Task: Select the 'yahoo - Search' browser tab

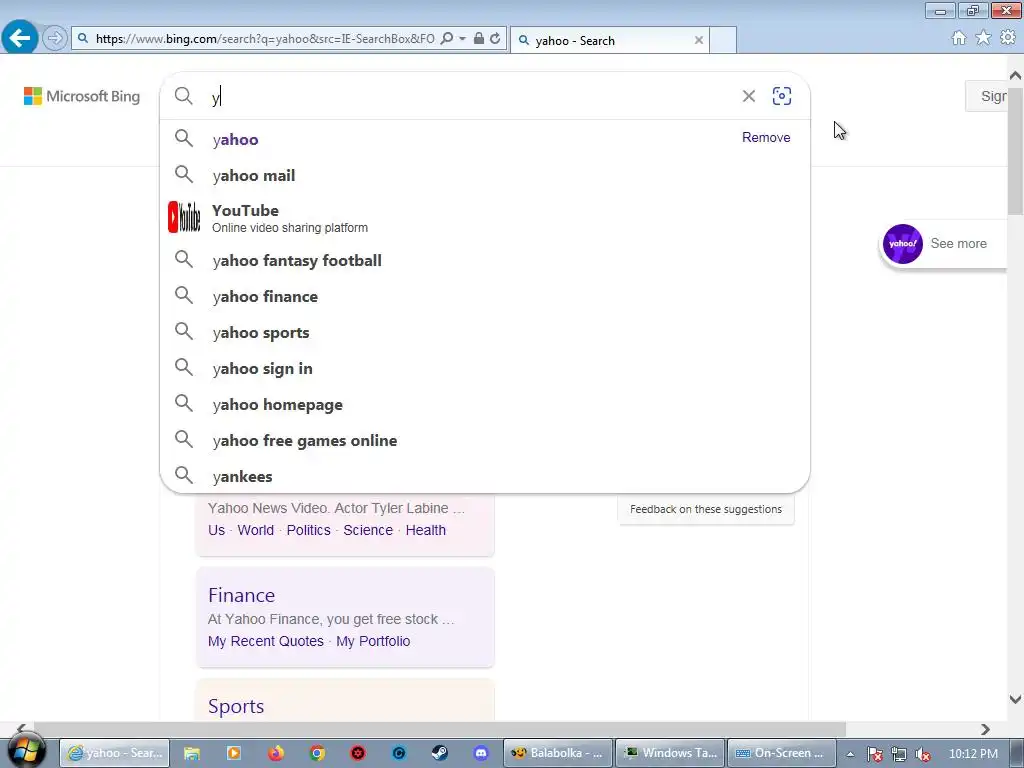Action: (609, 40)
